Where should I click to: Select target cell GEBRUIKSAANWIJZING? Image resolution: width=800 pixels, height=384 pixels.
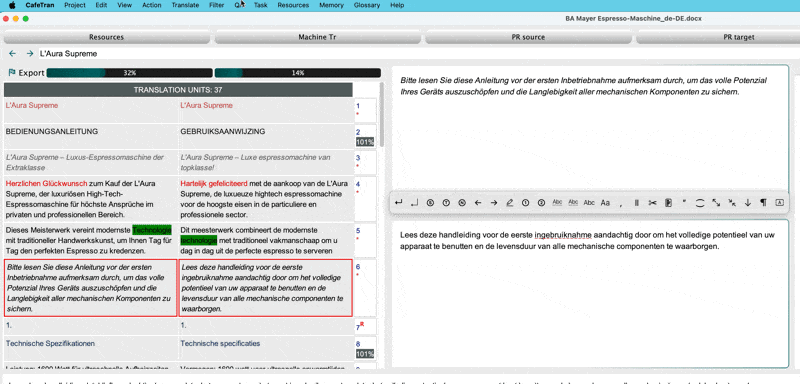pyautogui.click(x=266, y=136)
